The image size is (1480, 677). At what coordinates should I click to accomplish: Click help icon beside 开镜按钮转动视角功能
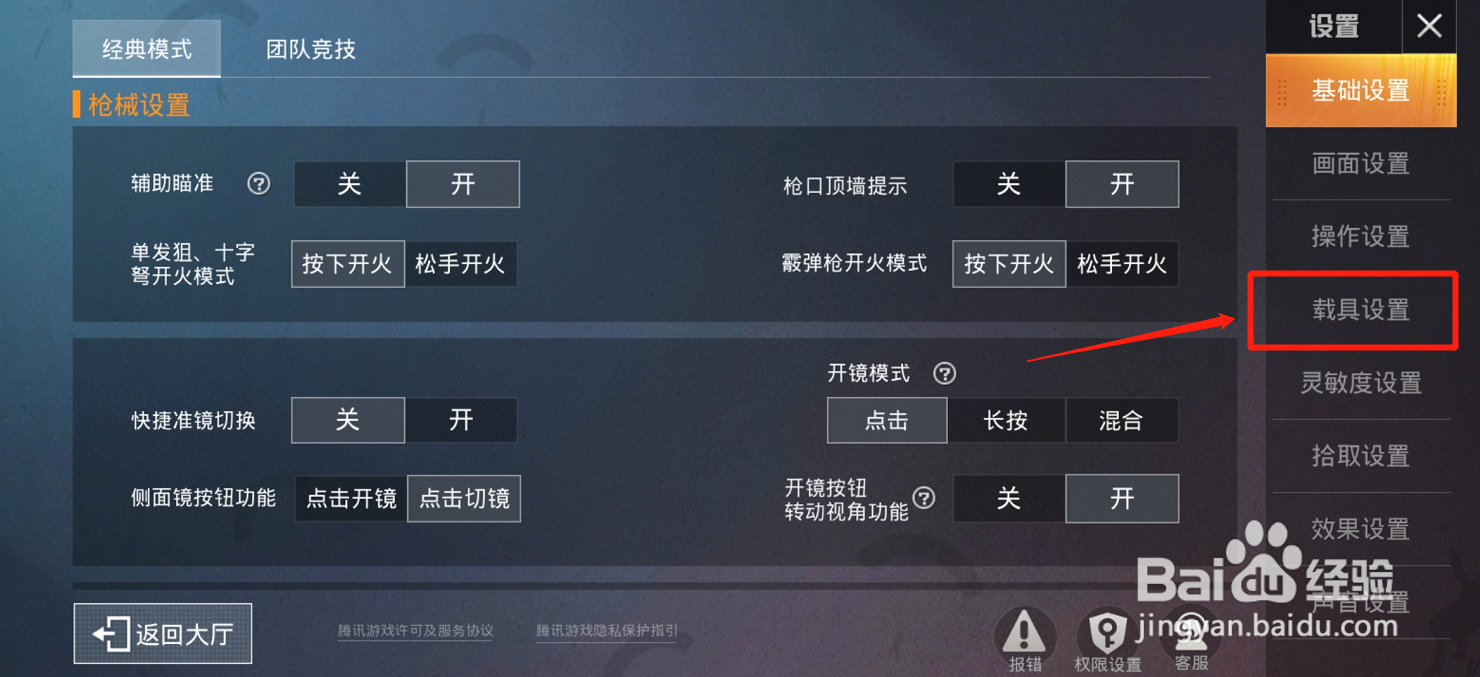click(924, 498)
